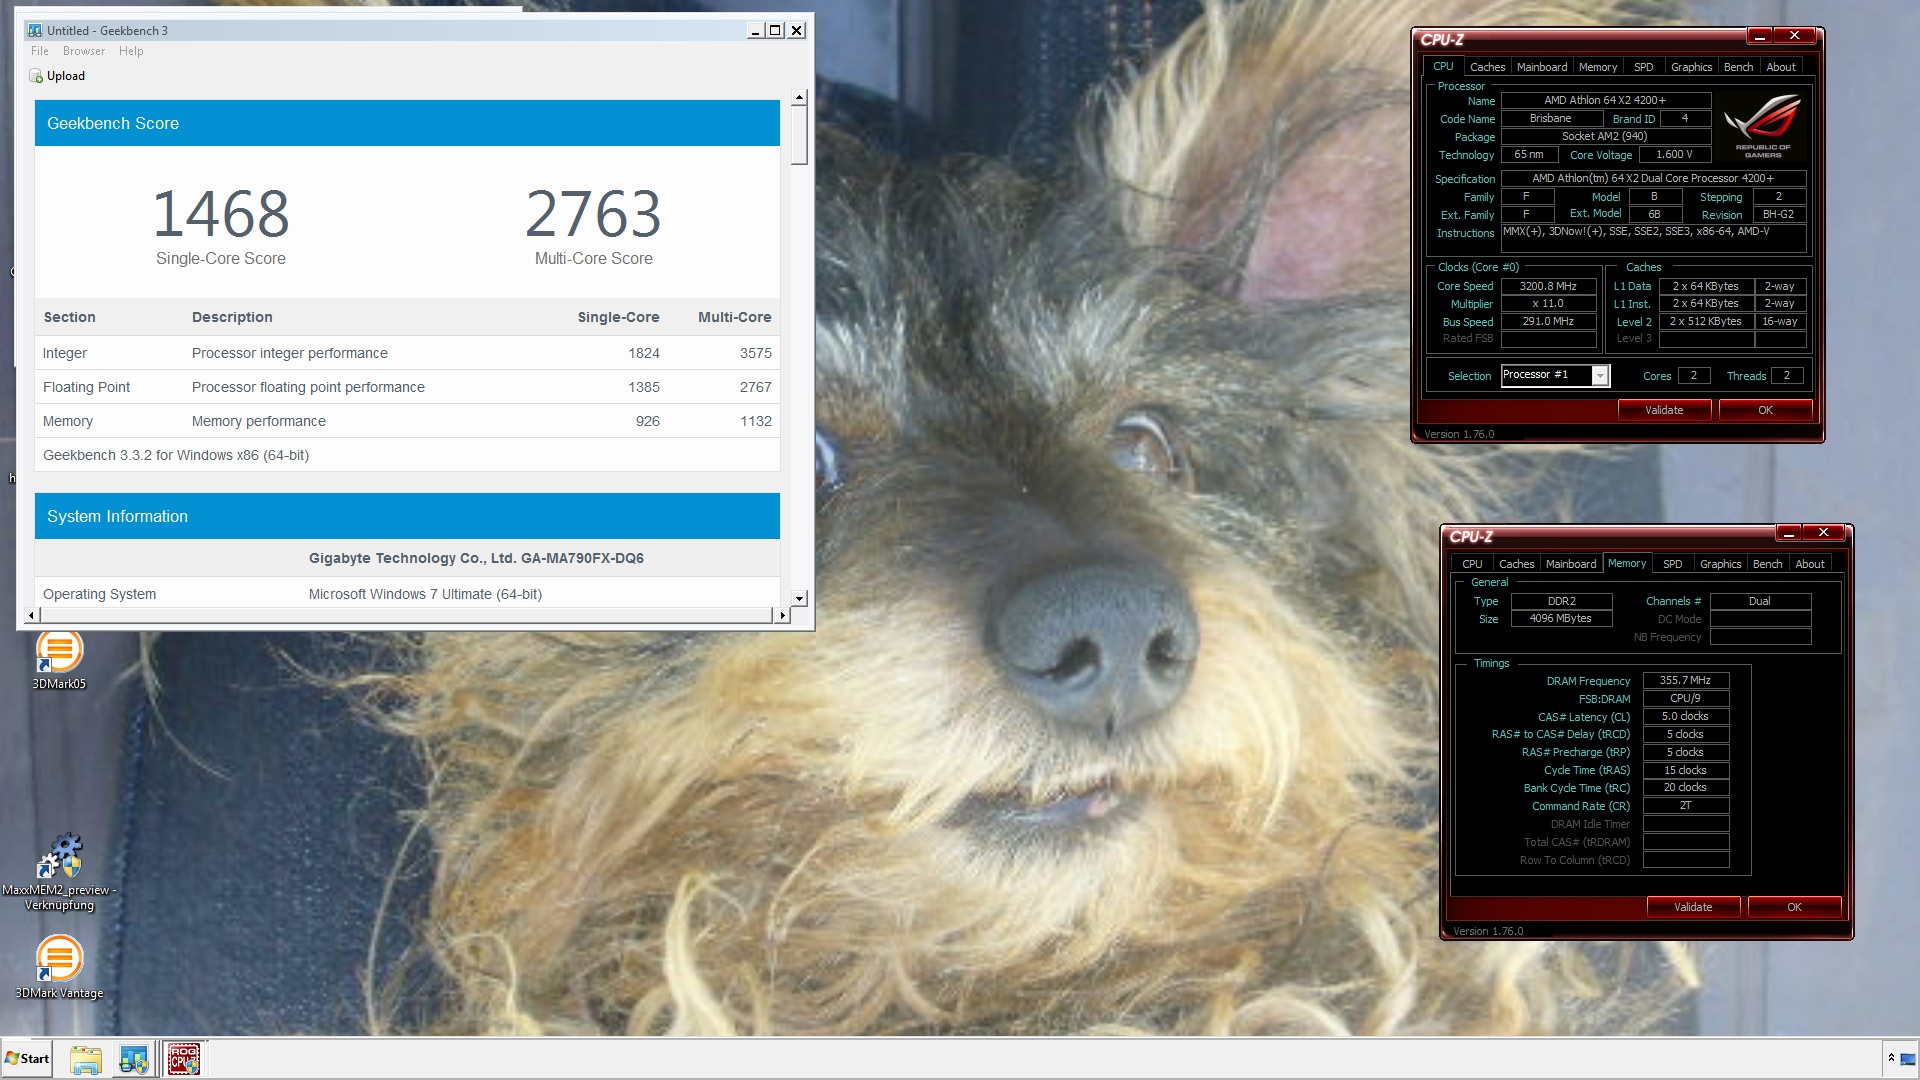Switch to Caches tab in upper CPU-Z
Screen dimensions: 1920x1080
point(1487,67)
